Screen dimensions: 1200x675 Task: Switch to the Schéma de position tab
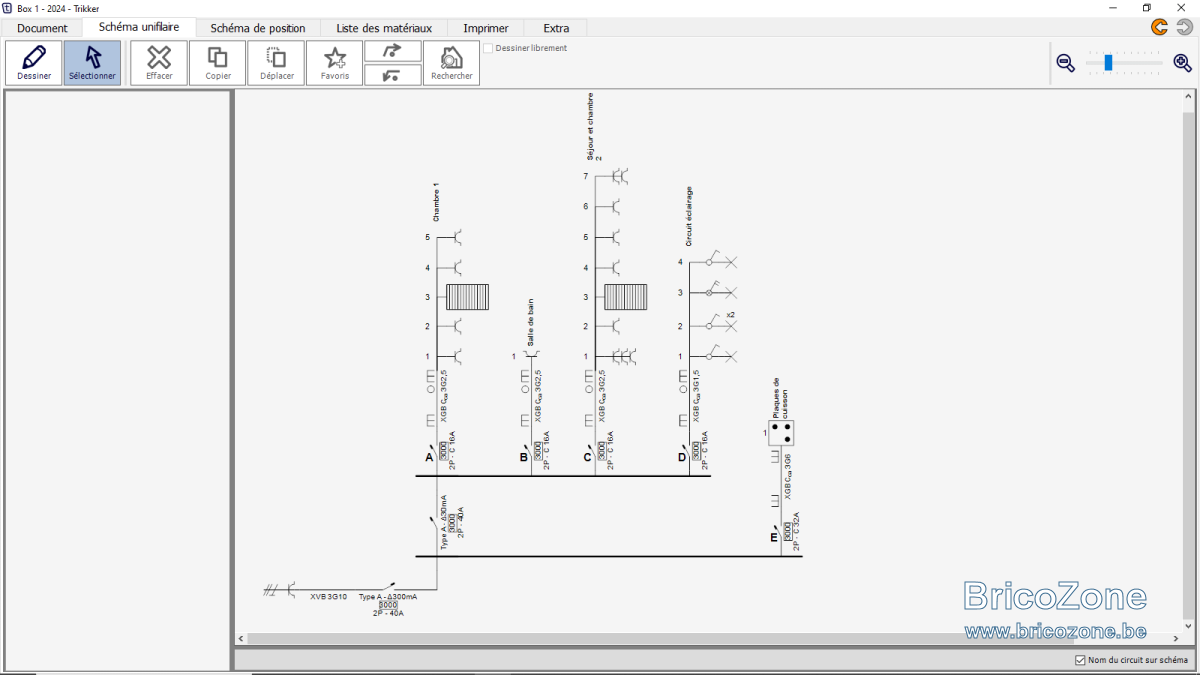[258, 28]
